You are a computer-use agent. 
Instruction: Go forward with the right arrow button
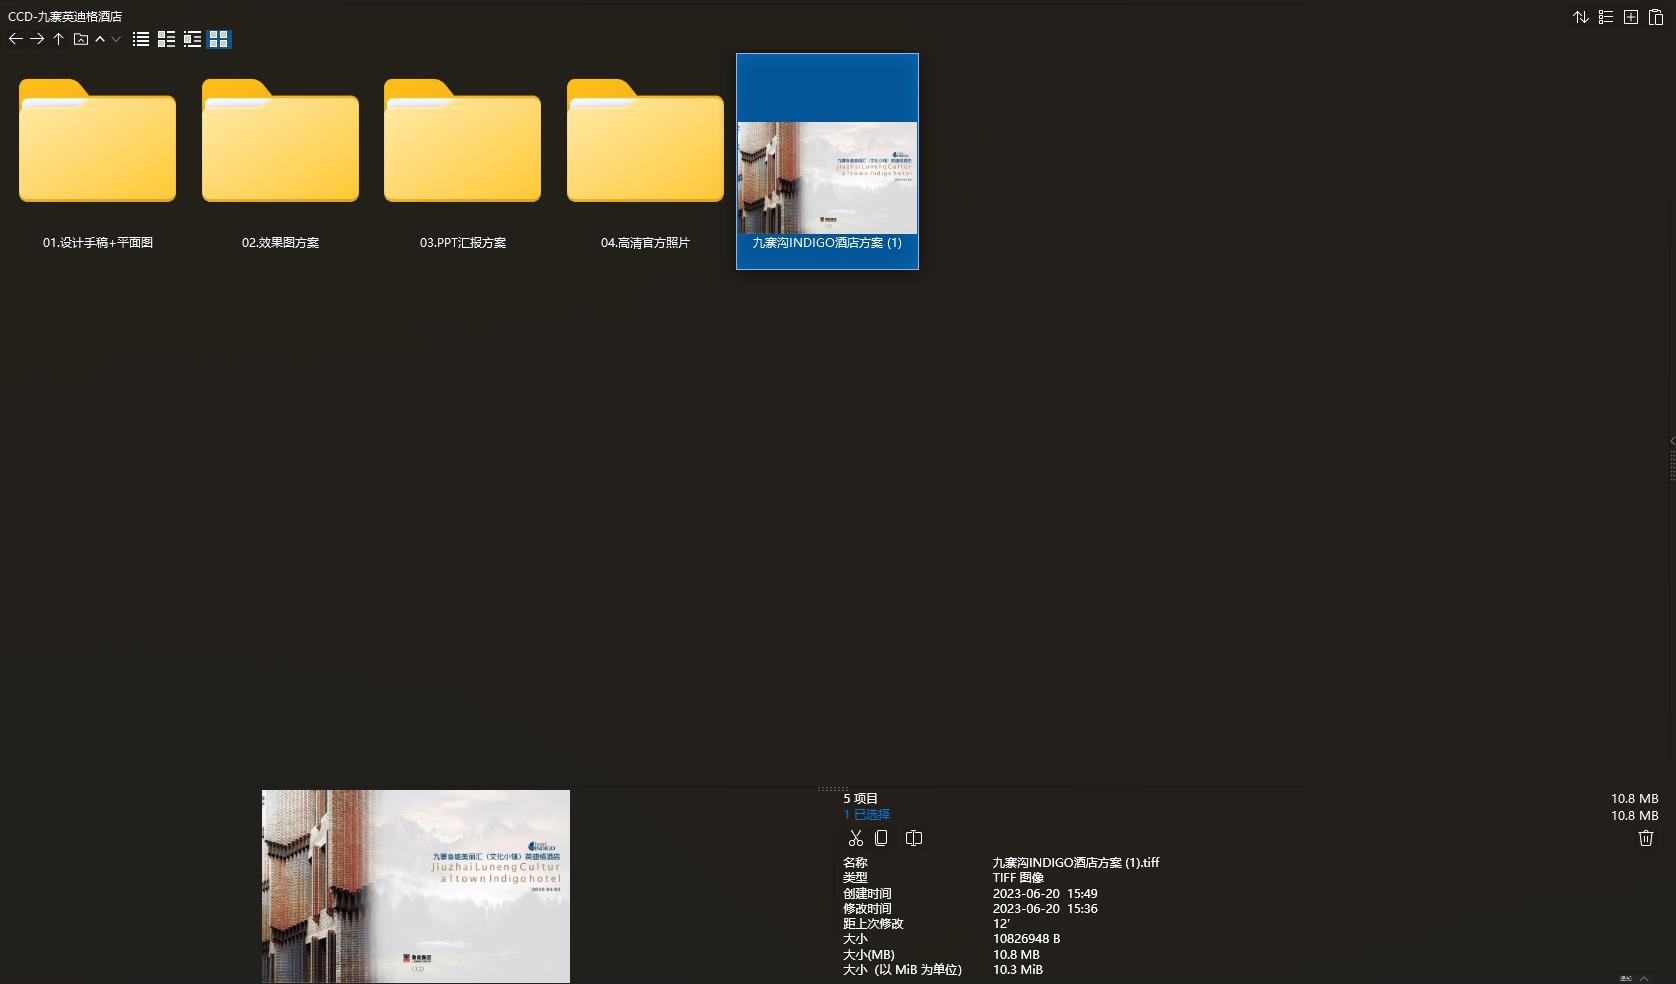(37, 39)
